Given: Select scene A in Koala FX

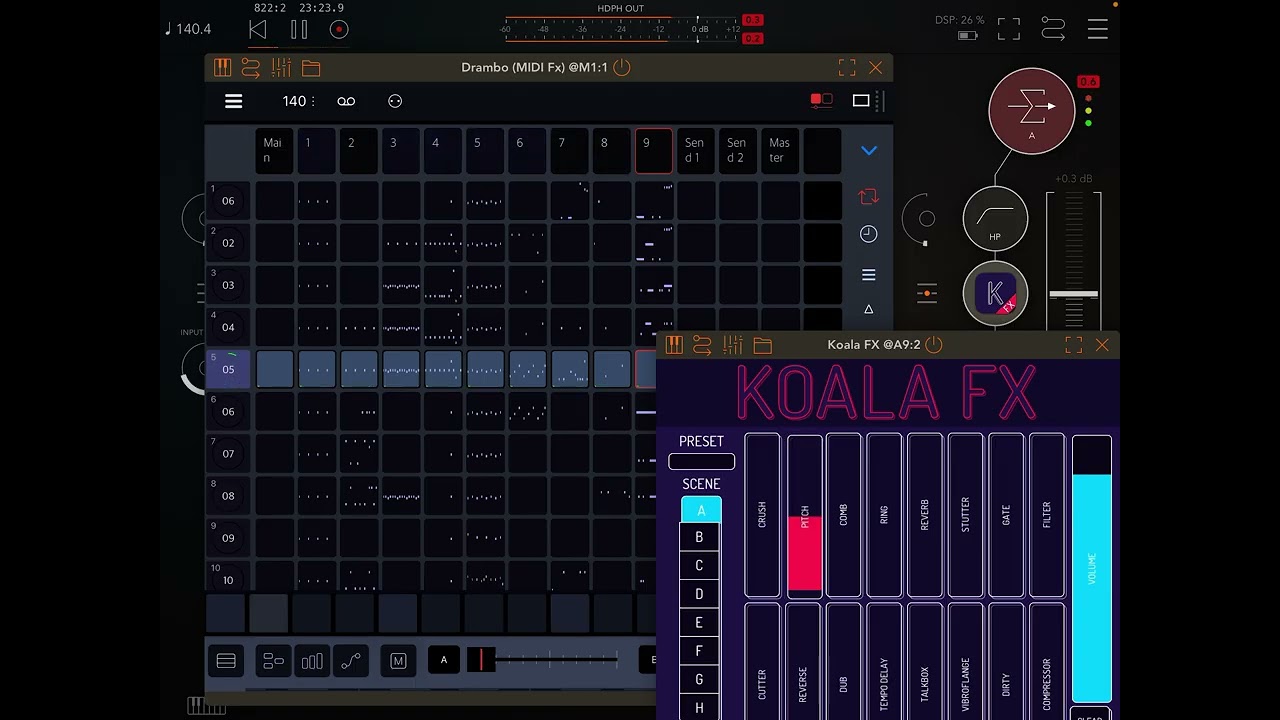Looking at the screenshot, I should point(701,510).
